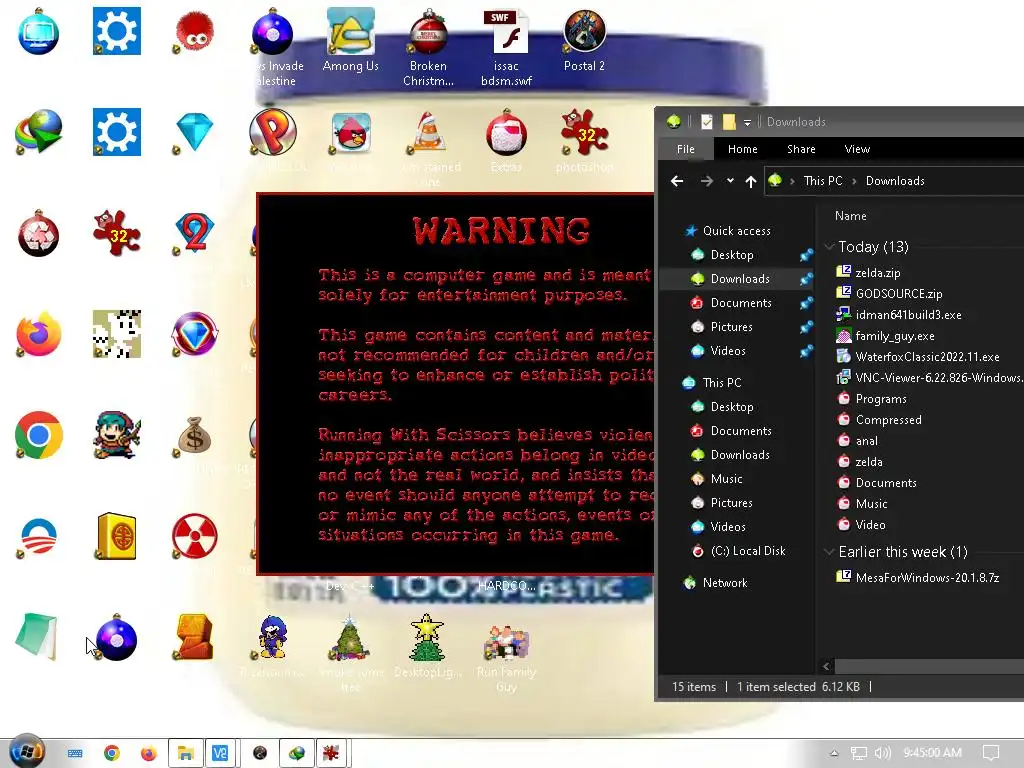Viewport: 1024px width, 768px height.
Task: Click the horizontal scrollbar left arrow
Action: 827,667
